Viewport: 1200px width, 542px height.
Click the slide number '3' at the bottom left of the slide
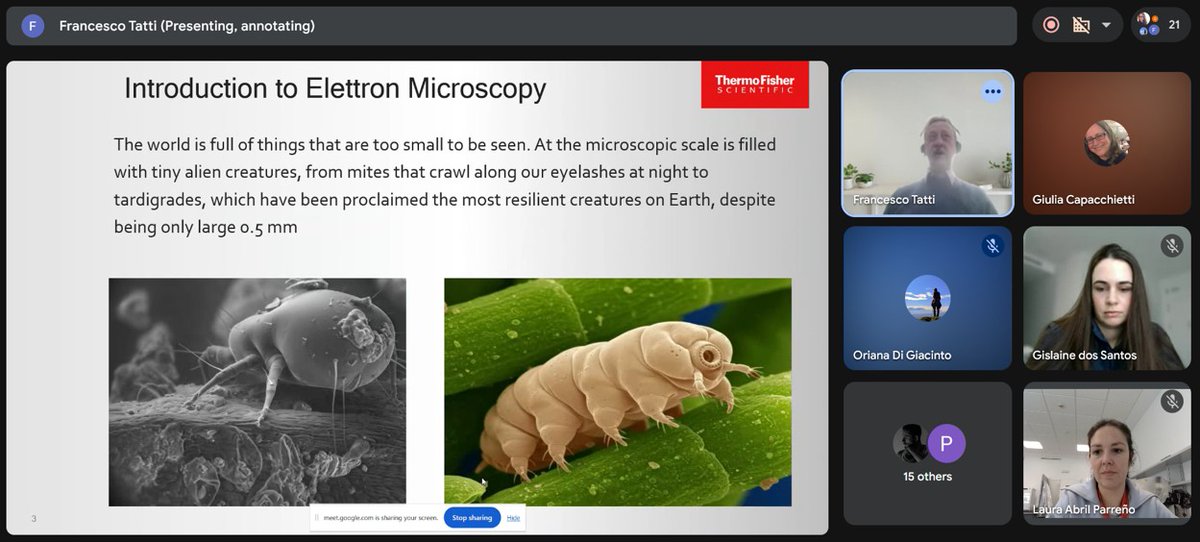click(34, 518)
